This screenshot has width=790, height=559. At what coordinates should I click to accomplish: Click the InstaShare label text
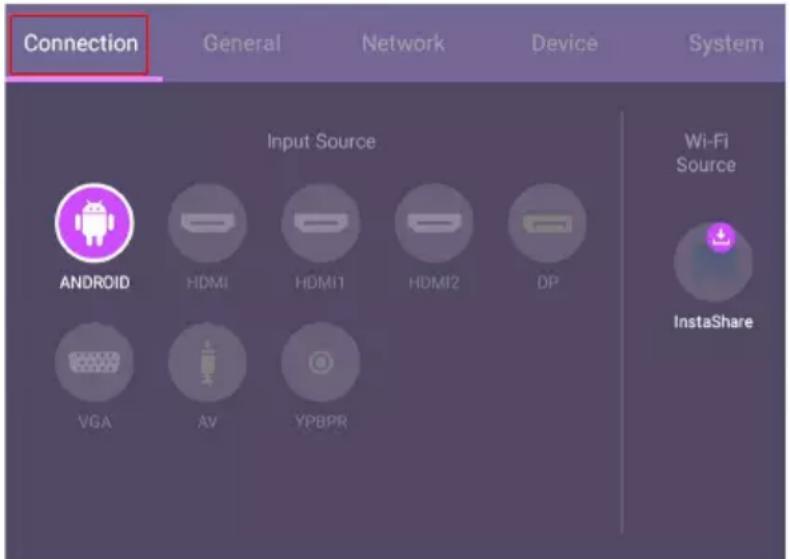tap(713, 322)
